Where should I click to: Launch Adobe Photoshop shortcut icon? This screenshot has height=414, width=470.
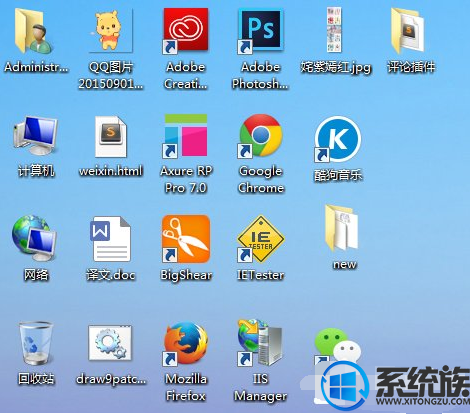coord(260,31)
